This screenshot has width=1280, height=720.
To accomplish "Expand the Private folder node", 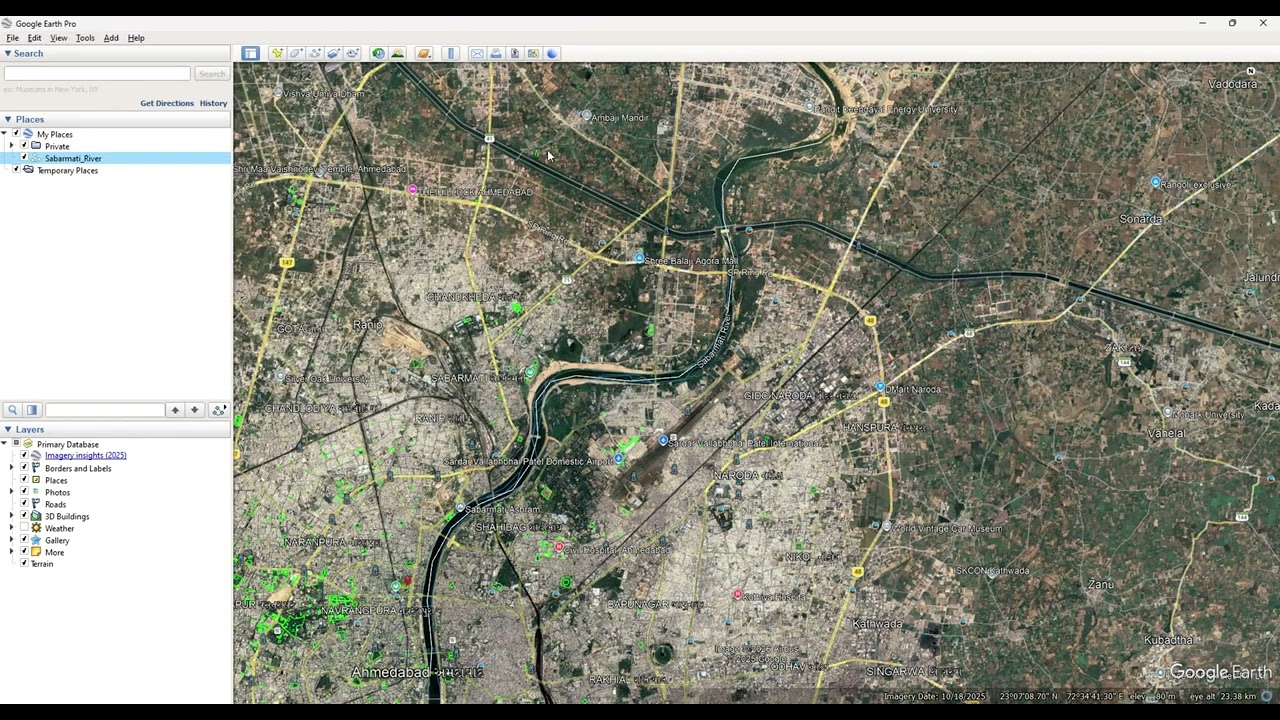I will (x=12, y=146).
